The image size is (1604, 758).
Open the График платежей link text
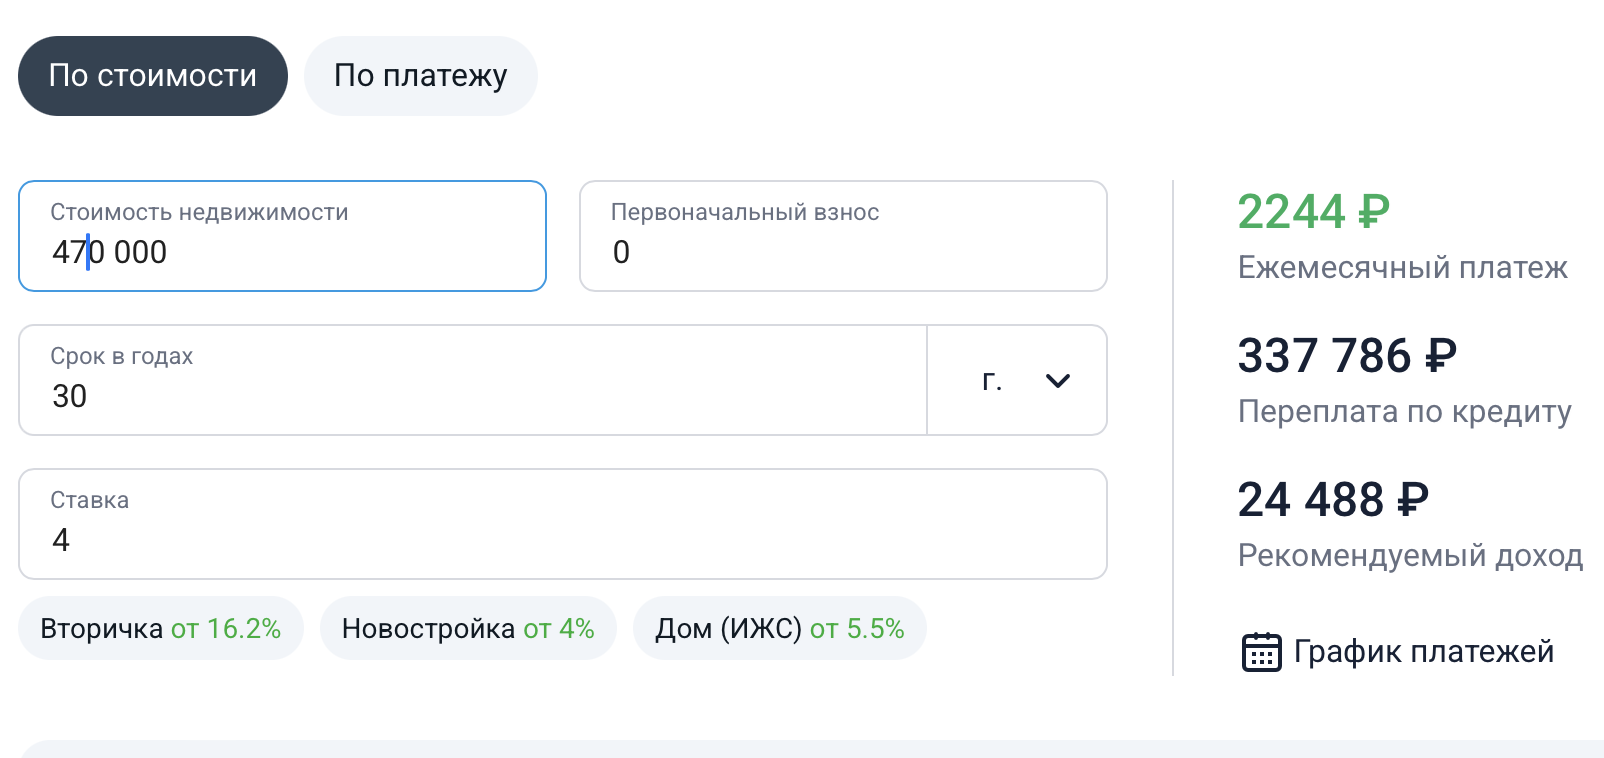[x=1423, y=652]
